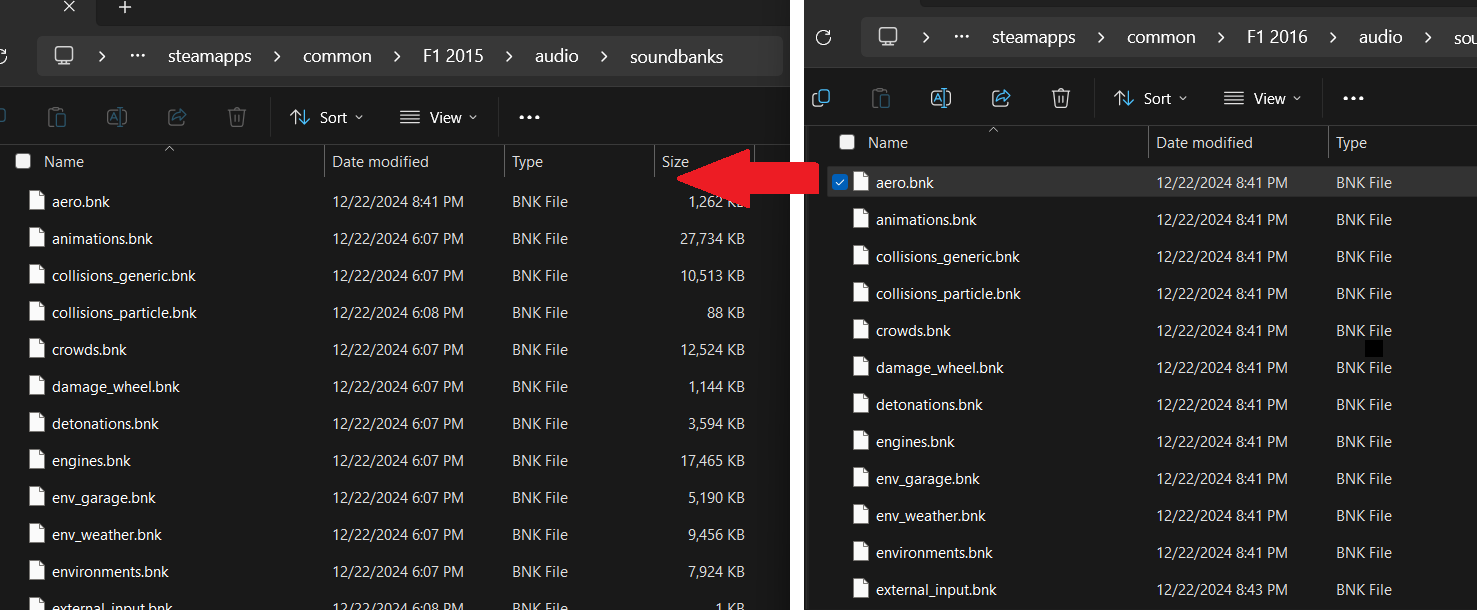1477x610 pixels.
Task: Click the Copy icon in the right window toolbar
Action: pyautogui.click(x=821, y=98)
